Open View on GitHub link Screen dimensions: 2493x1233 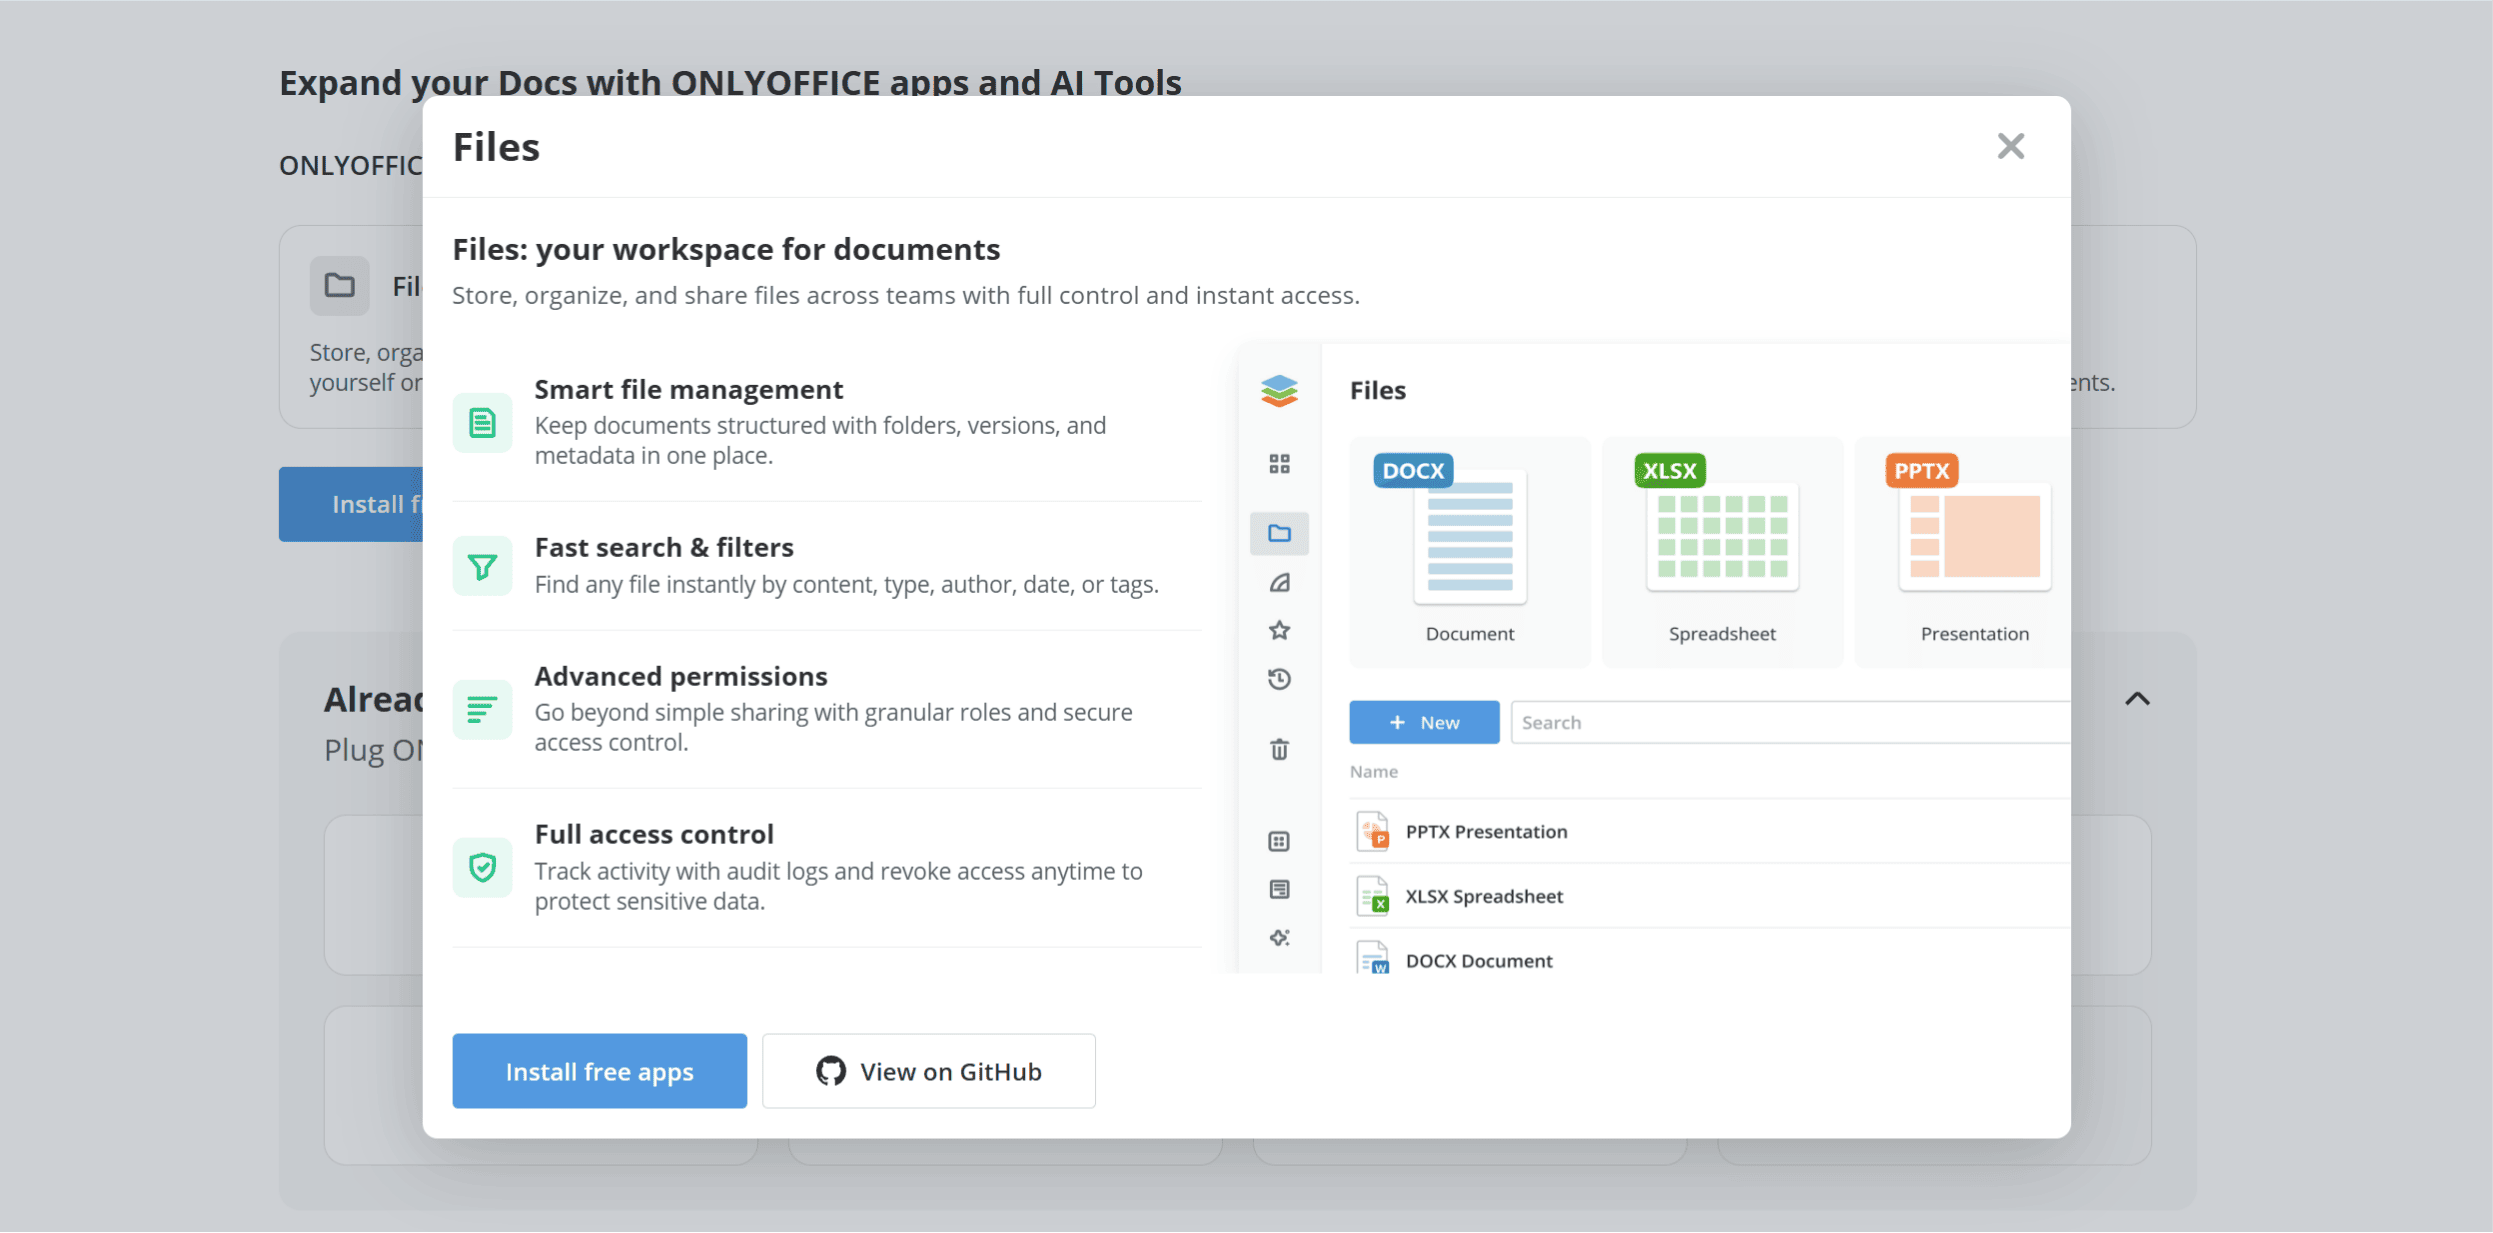tap(928, 1070)
